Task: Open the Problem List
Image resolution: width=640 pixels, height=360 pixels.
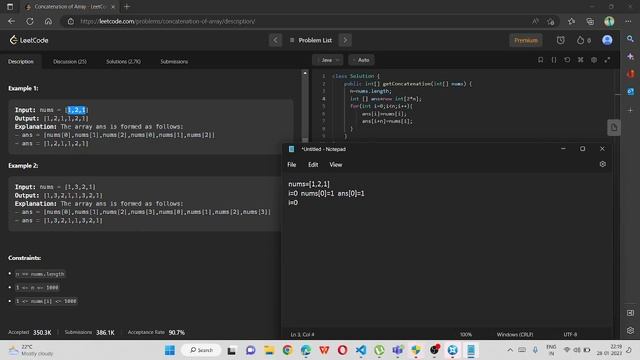Action: coord(311,40)
